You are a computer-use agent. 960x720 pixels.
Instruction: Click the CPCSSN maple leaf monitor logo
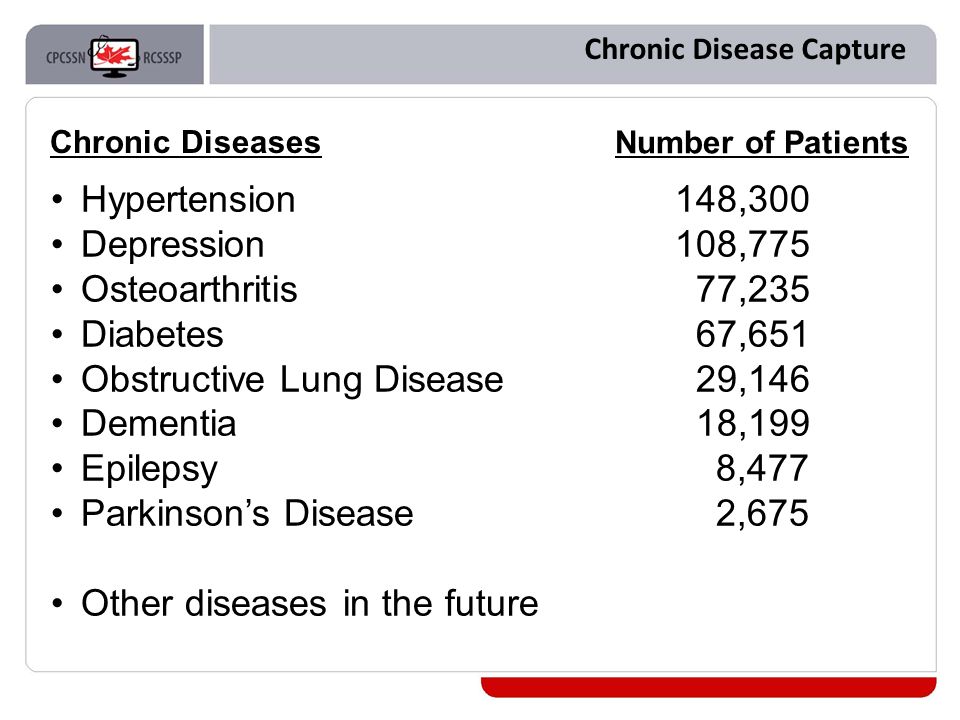pos(114,56)
